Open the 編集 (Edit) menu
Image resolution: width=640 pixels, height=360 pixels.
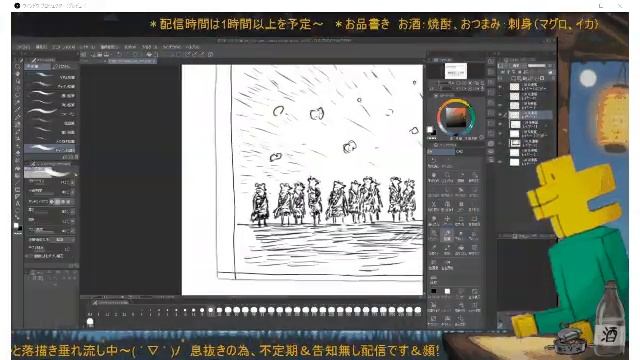tap(41, 47)
